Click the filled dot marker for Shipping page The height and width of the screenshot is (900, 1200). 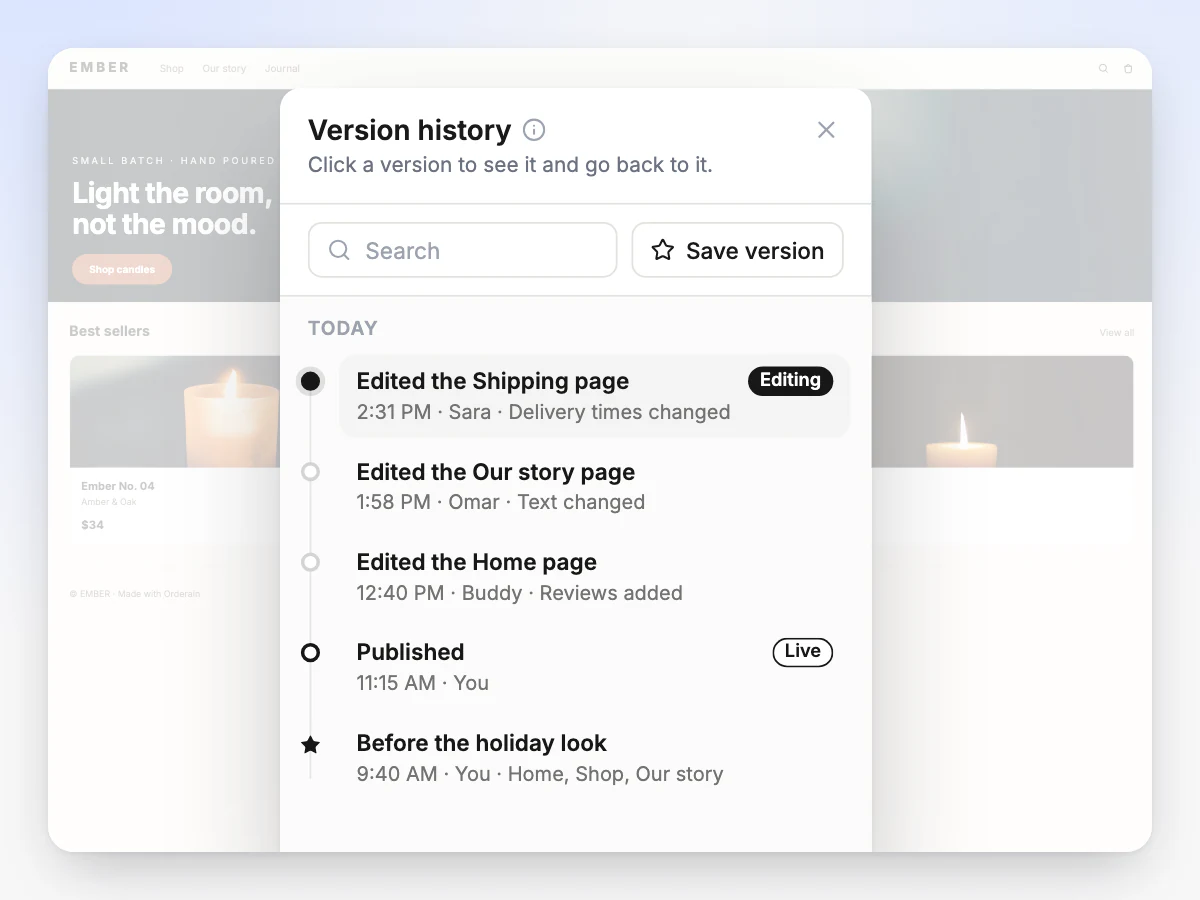(311, 381)
